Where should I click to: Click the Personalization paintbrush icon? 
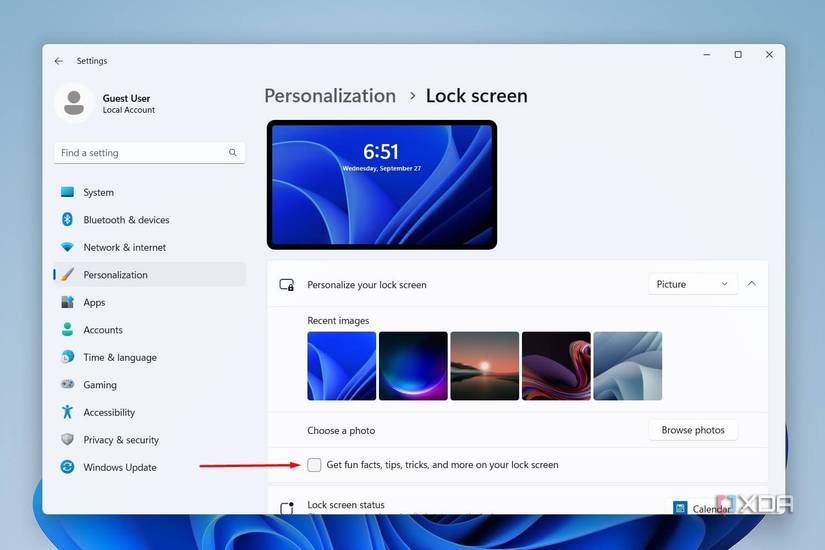click(67, 274)
